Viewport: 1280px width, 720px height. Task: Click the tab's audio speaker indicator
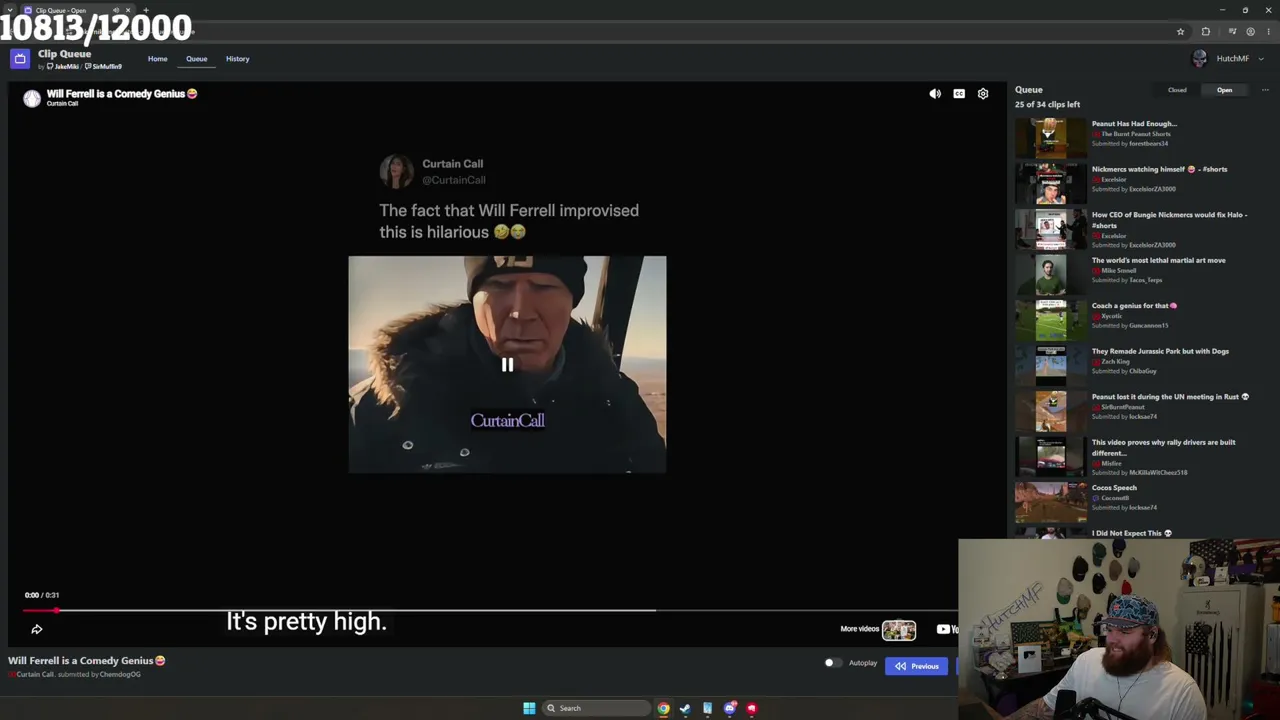click(116, 10)
